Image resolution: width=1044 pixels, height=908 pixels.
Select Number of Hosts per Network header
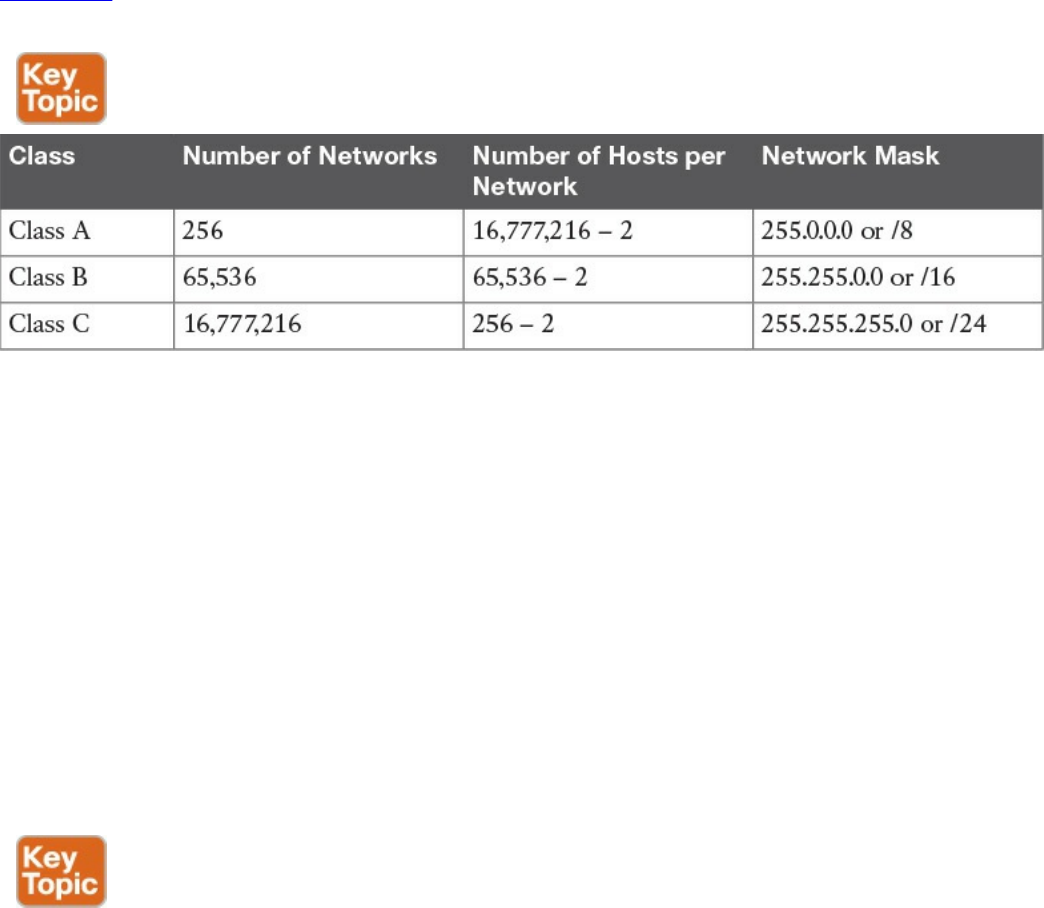(608, 172)
